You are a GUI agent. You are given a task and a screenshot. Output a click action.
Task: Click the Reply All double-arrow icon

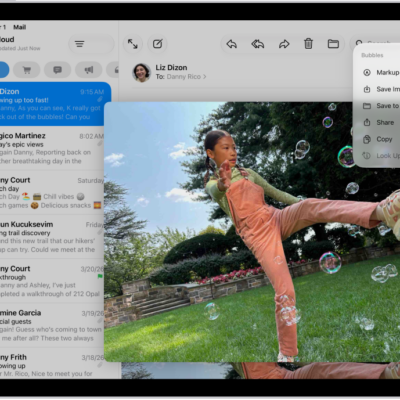coord(258,44)
